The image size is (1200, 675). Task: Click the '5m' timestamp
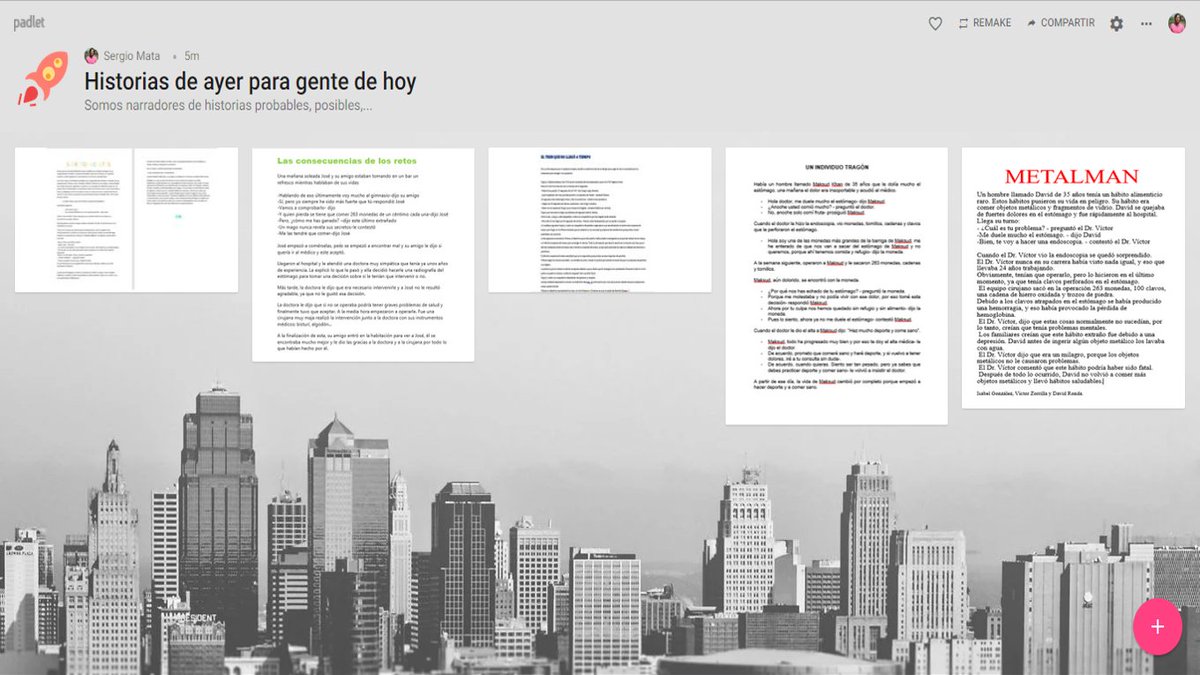click(x=191, y=56)
